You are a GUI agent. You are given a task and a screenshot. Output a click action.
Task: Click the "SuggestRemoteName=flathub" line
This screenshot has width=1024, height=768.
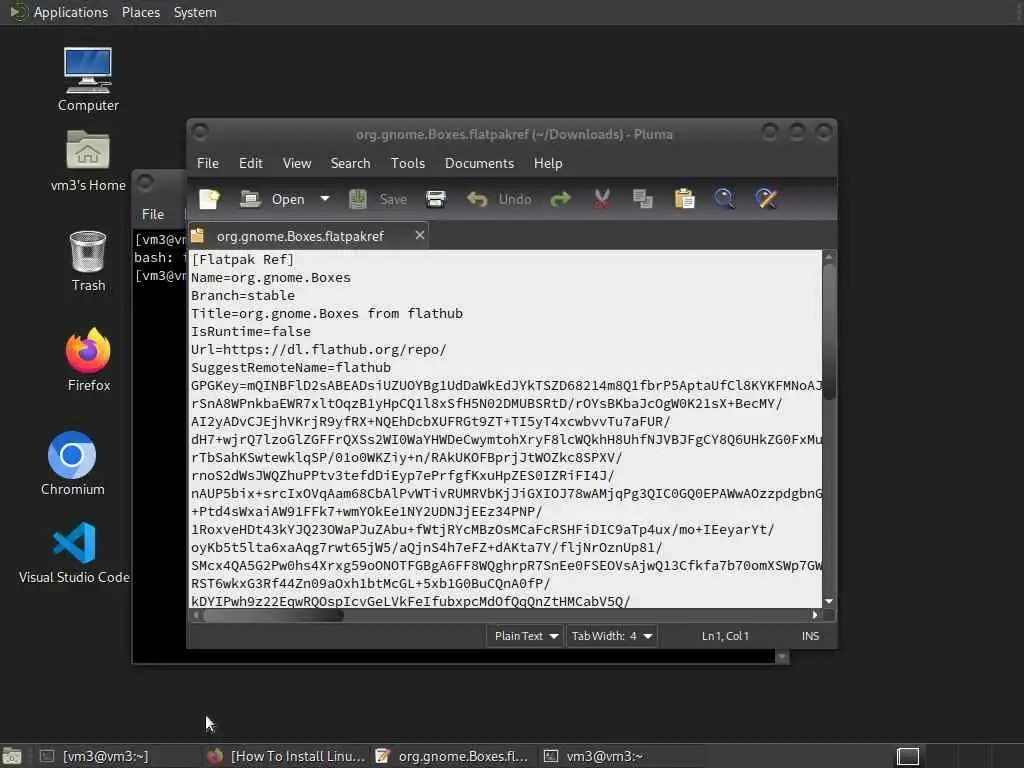pyautogui.click(x=291, y=368)
